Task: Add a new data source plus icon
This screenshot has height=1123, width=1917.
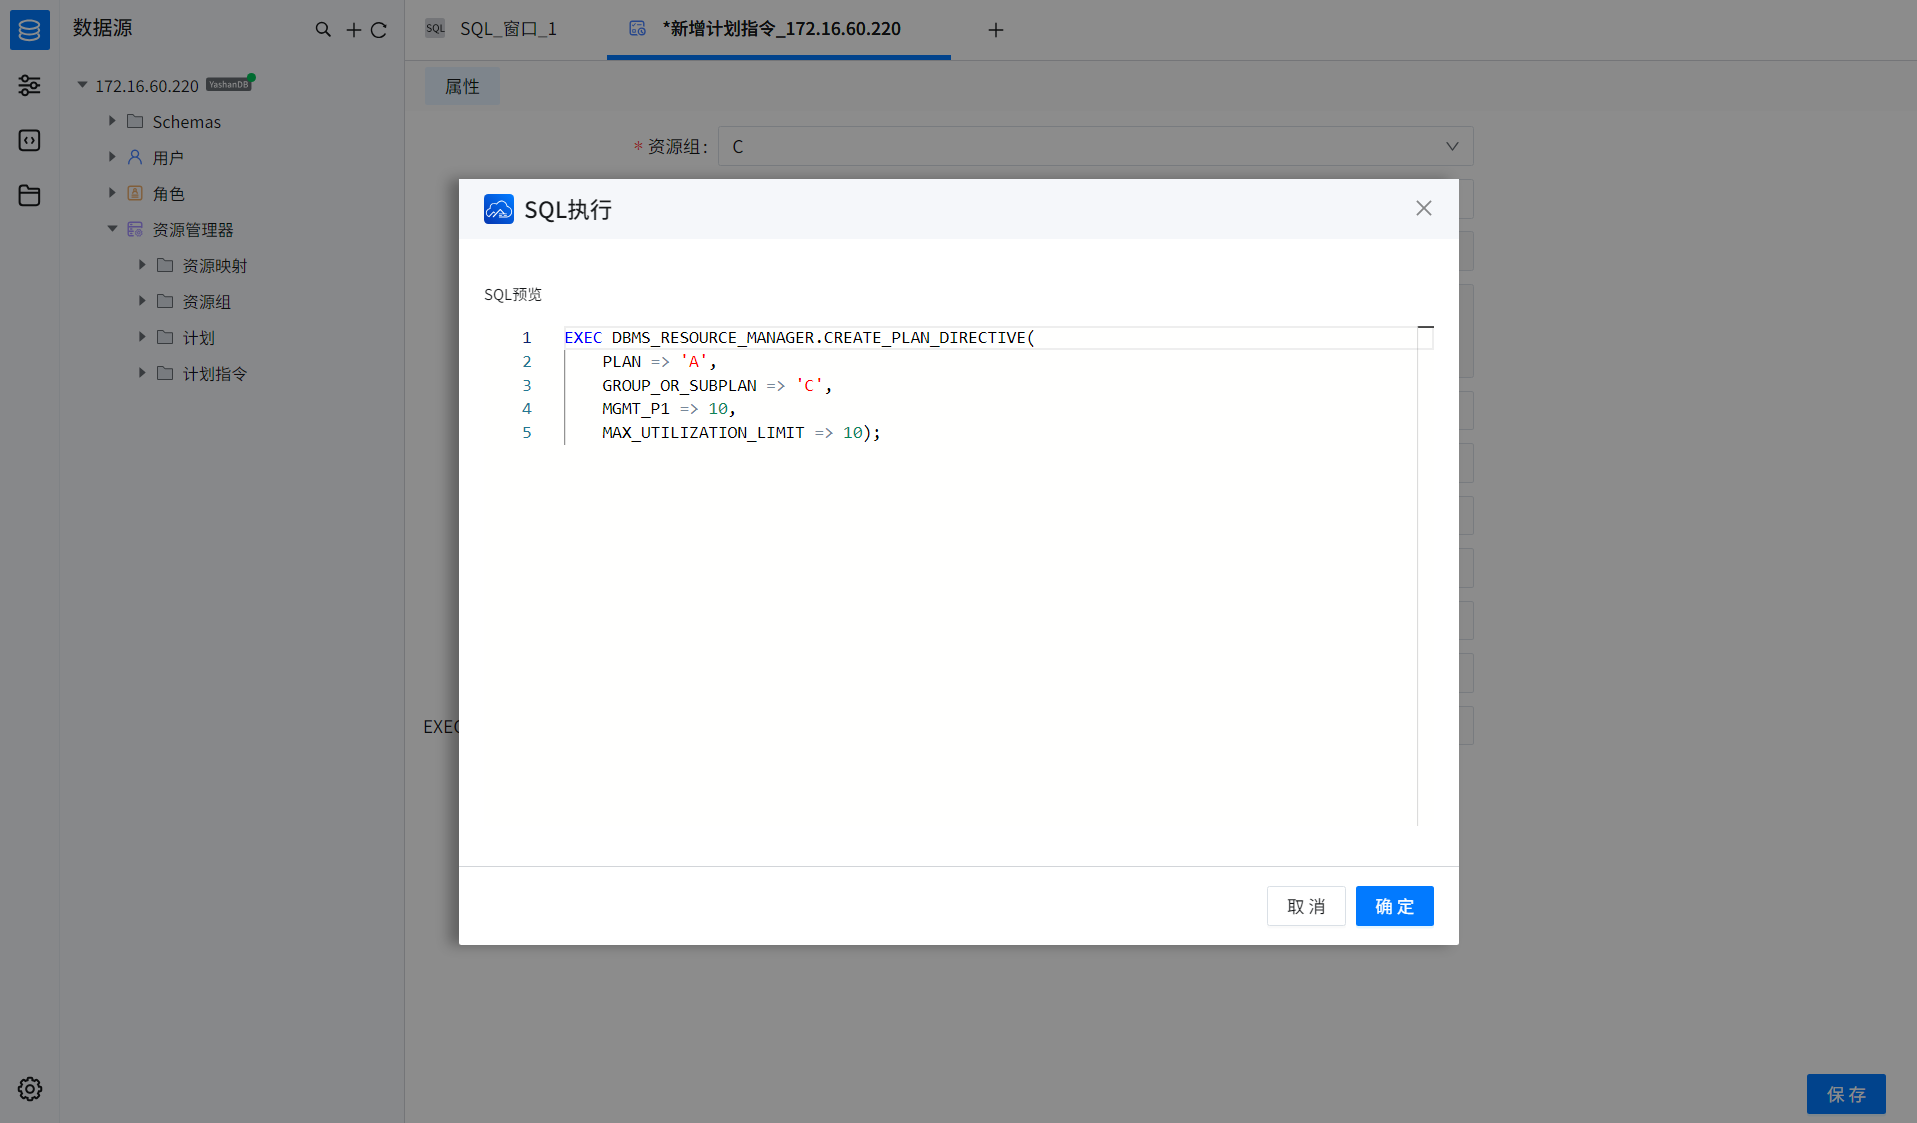Action: click(x=354, y=30)
